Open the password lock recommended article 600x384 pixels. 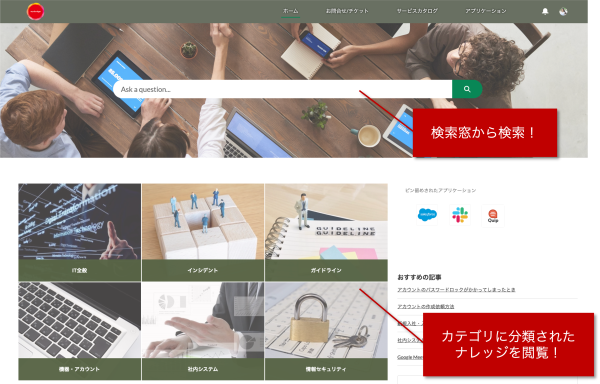pos(456,290)
